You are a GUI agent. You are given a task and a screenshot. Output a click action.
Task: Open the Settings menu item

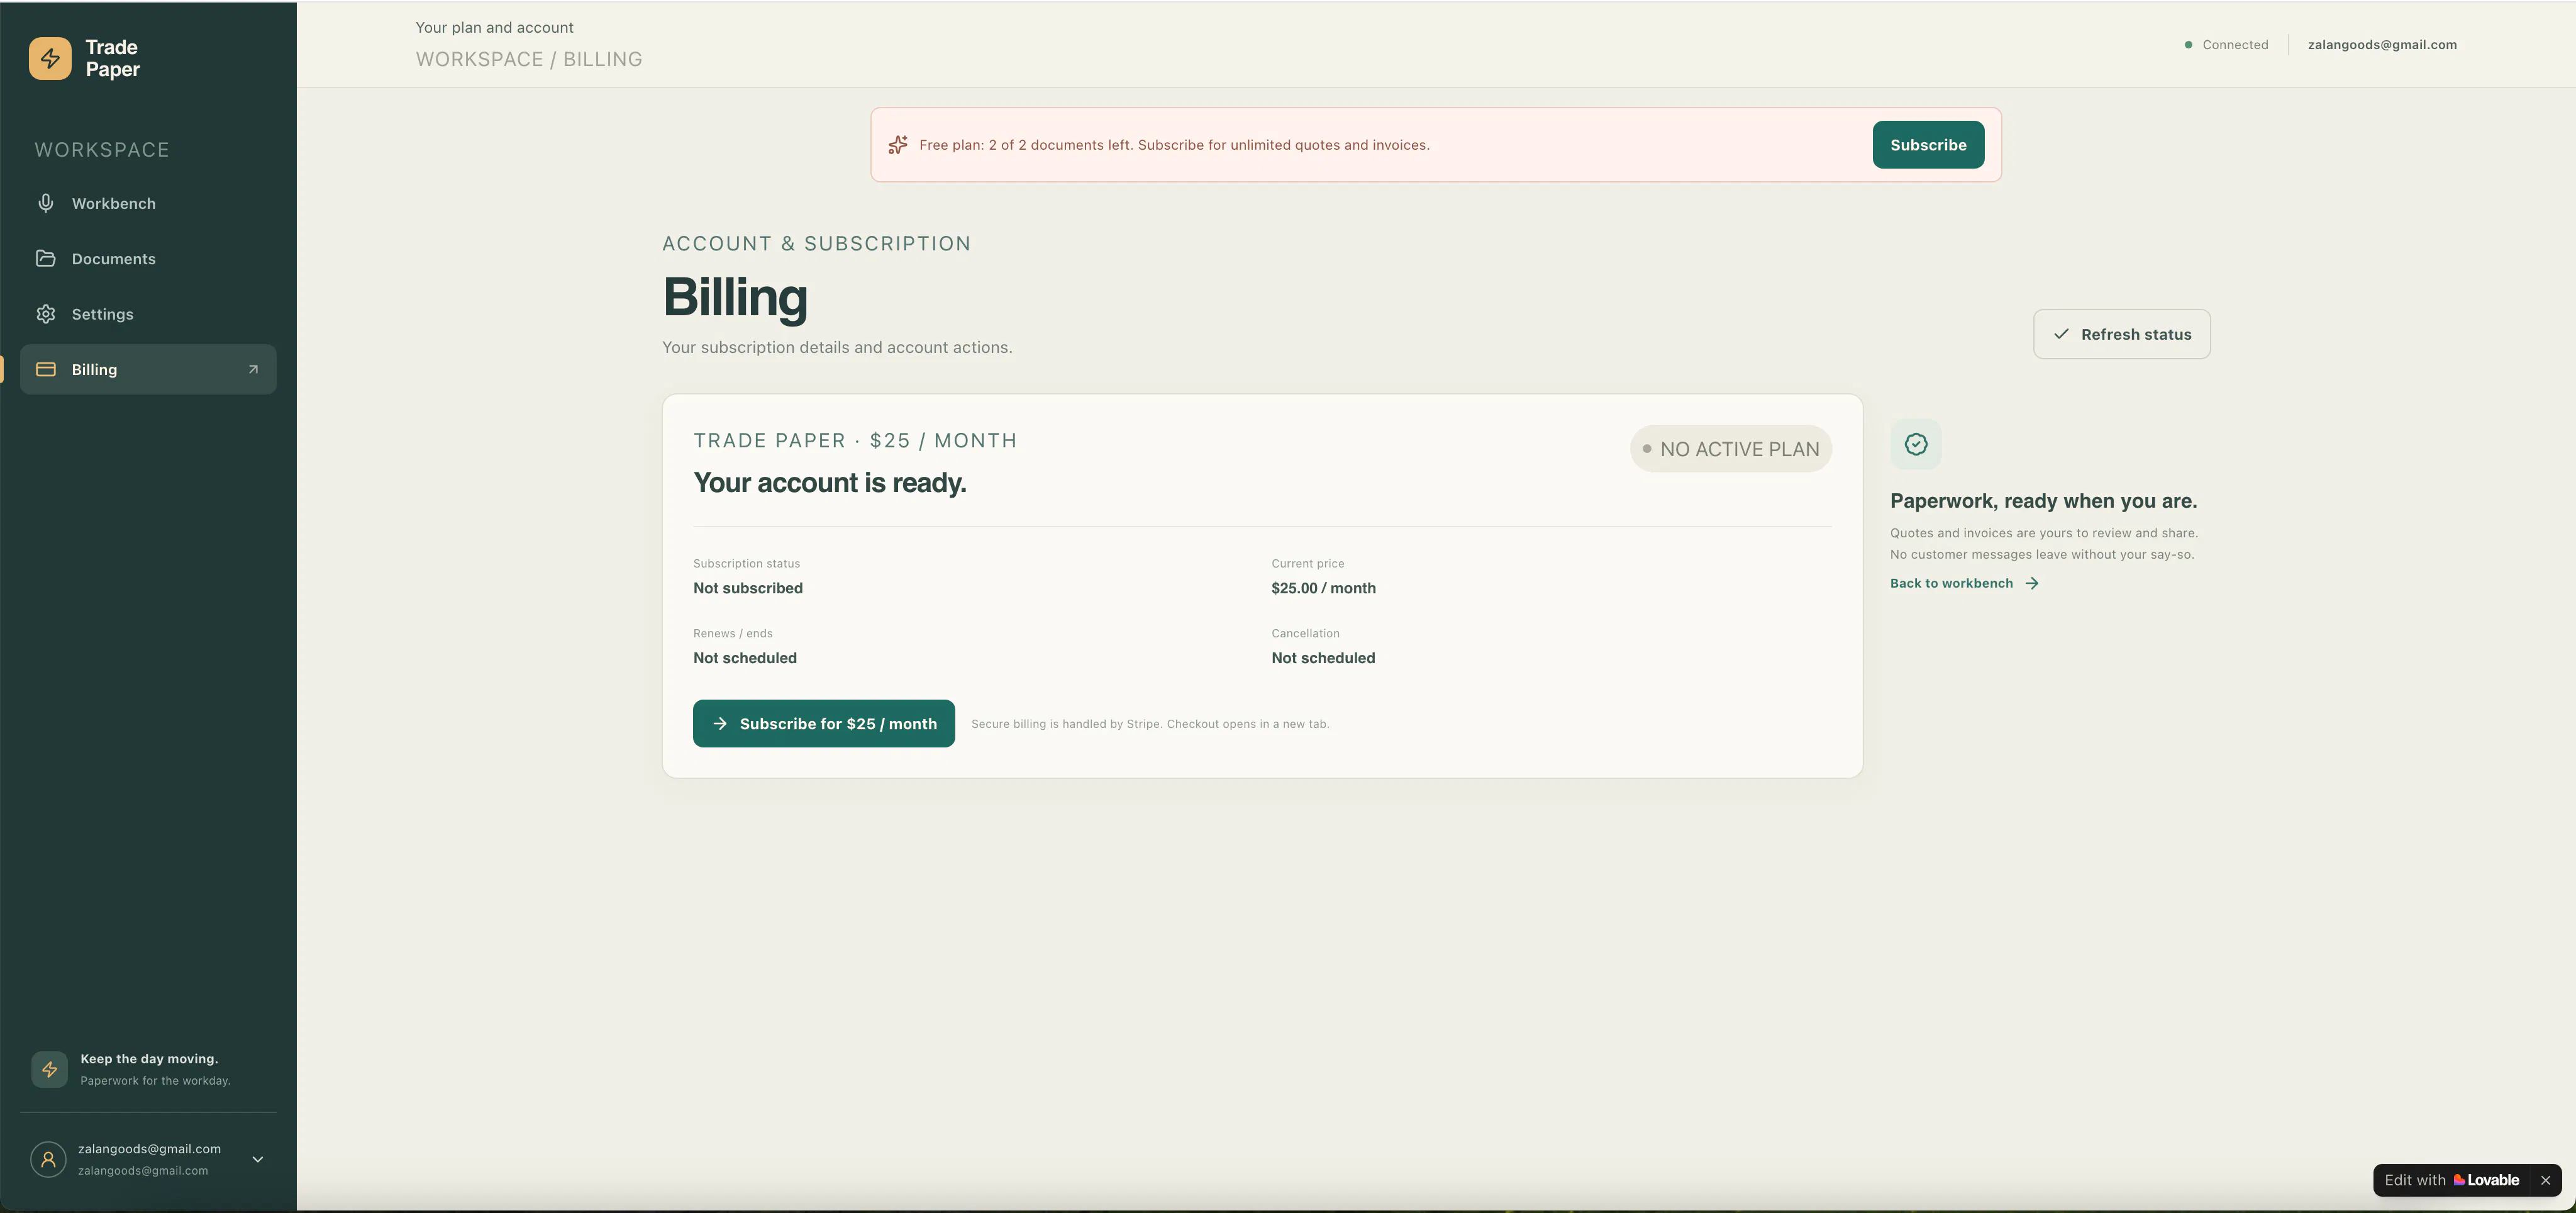pyautogui.click(x=148, y=314)
